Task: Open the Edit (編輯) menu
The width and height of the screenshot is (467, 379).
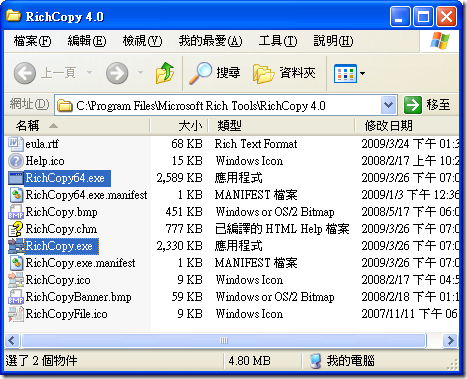Action: coord(87,41)
